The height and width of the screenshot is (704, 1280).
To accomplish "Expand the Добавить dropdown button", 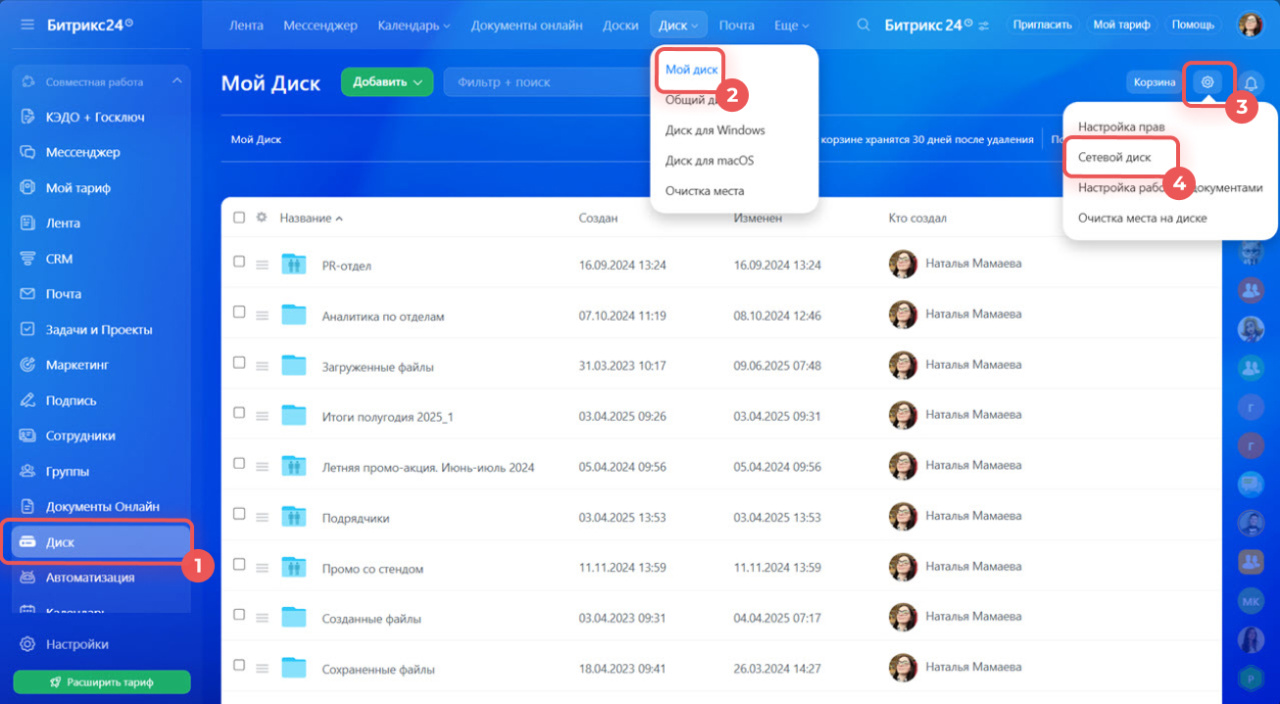I will [x=387, y=82].
